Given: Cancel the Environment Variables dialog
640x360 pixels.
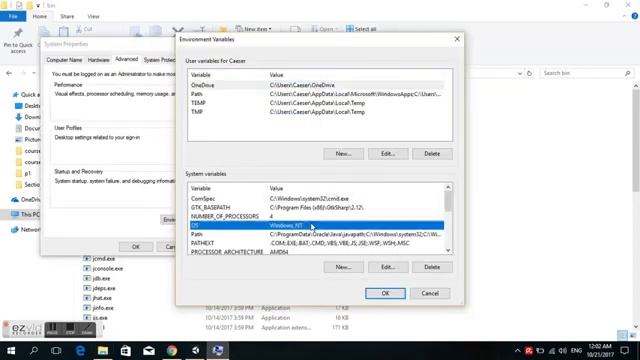Looking at the screenshot, I should tap(430, 293).
